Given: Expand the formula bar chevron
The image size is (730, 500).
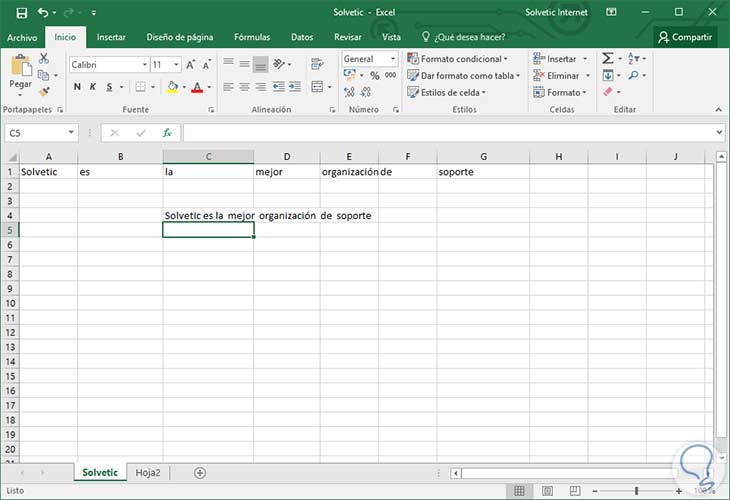Looking at the screenshot, I should [x=720, y=133].
